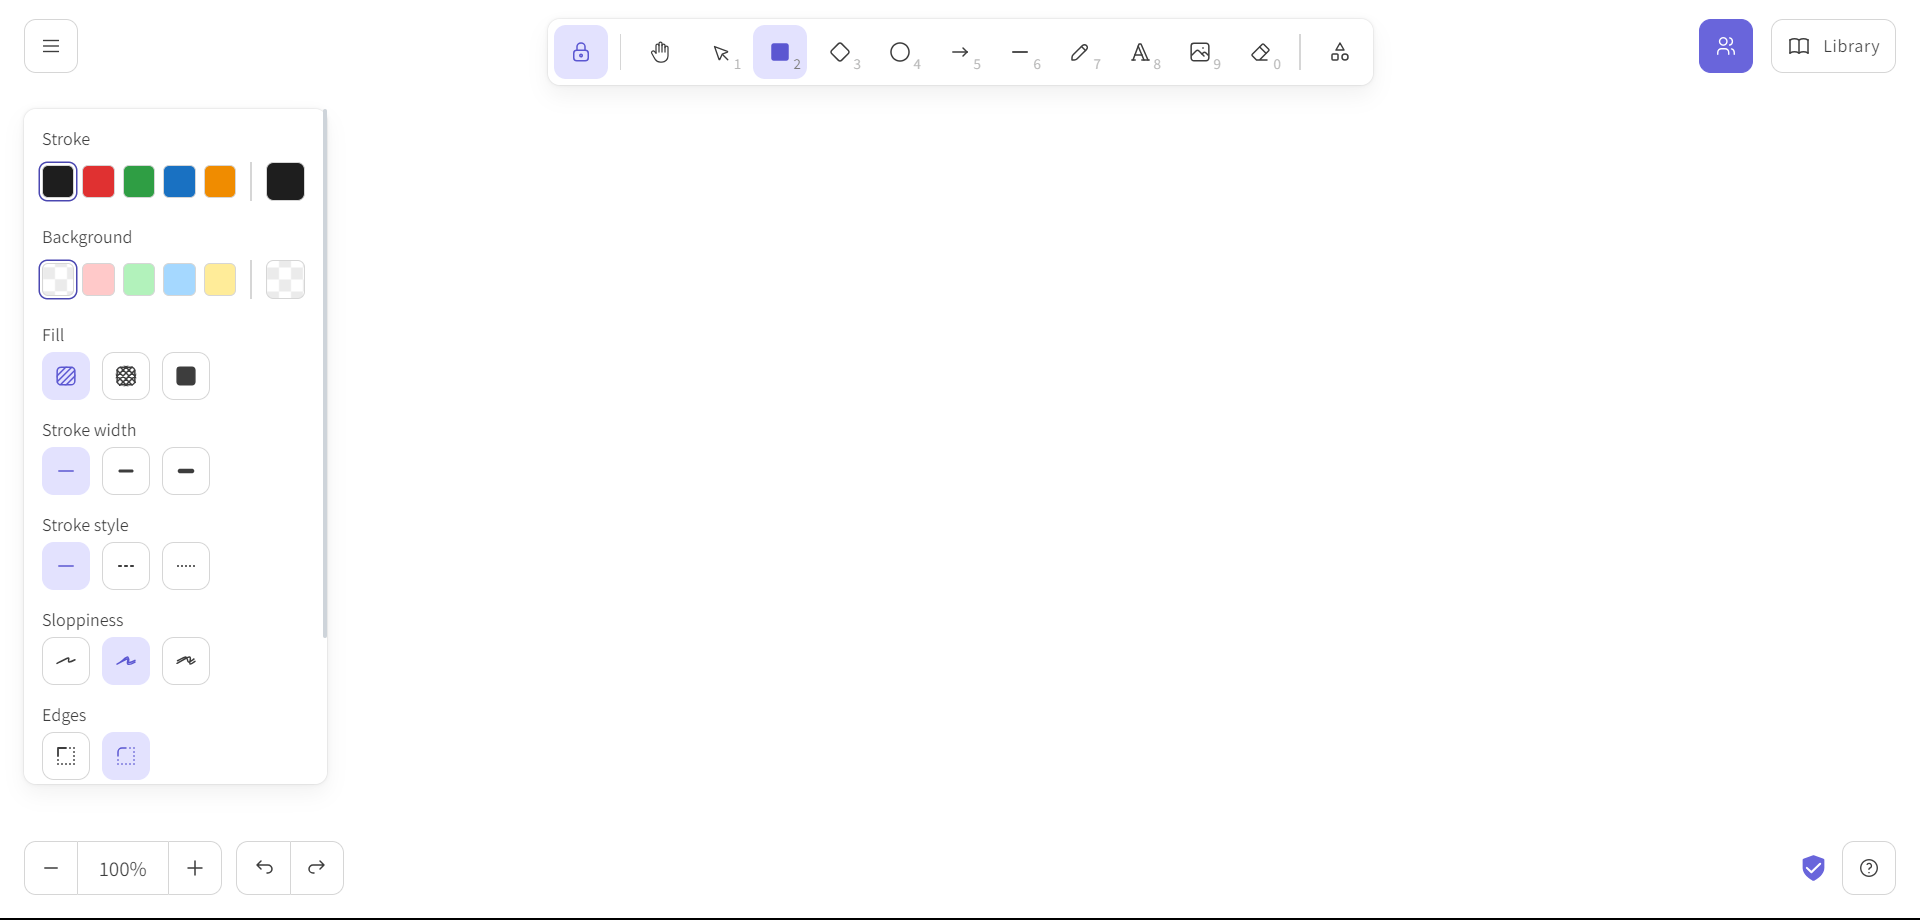Select extra bold stroke width
This screenshot has width=1920, height=920.
point(186,471)
